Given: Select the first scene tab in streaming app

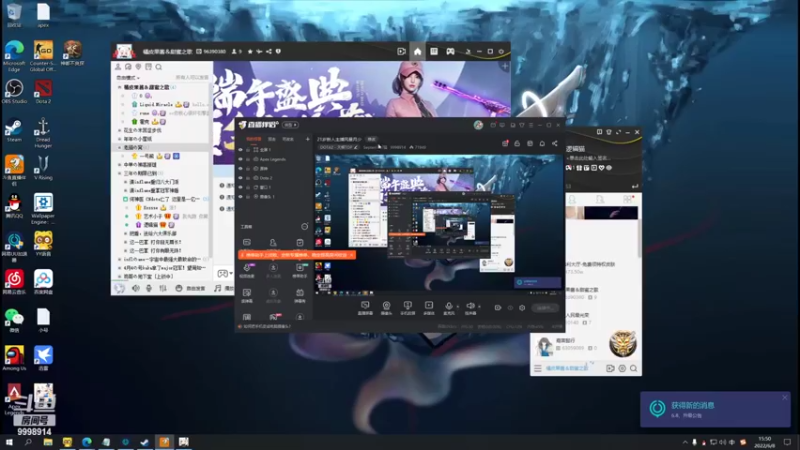Looking at the screenshot, I should tap(254, 139).
